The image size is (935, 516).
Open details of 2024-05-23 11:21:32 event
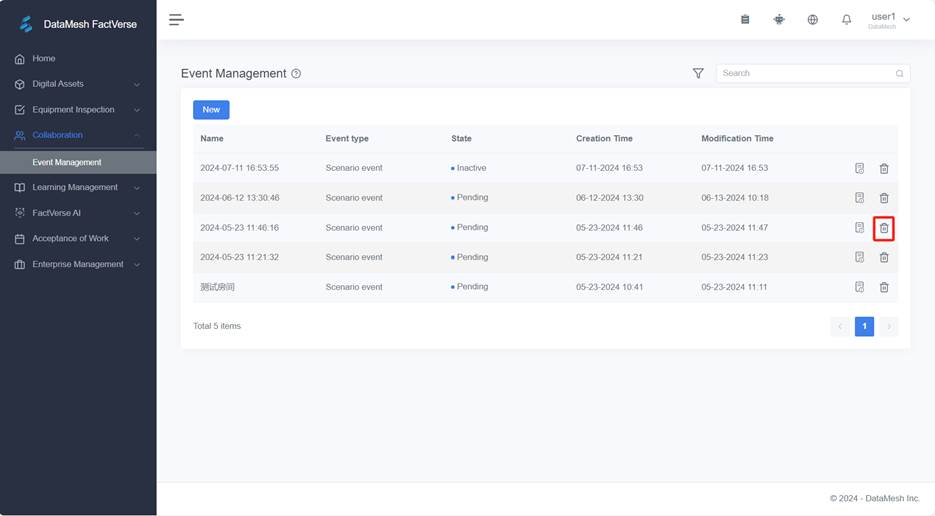point(859,258)
